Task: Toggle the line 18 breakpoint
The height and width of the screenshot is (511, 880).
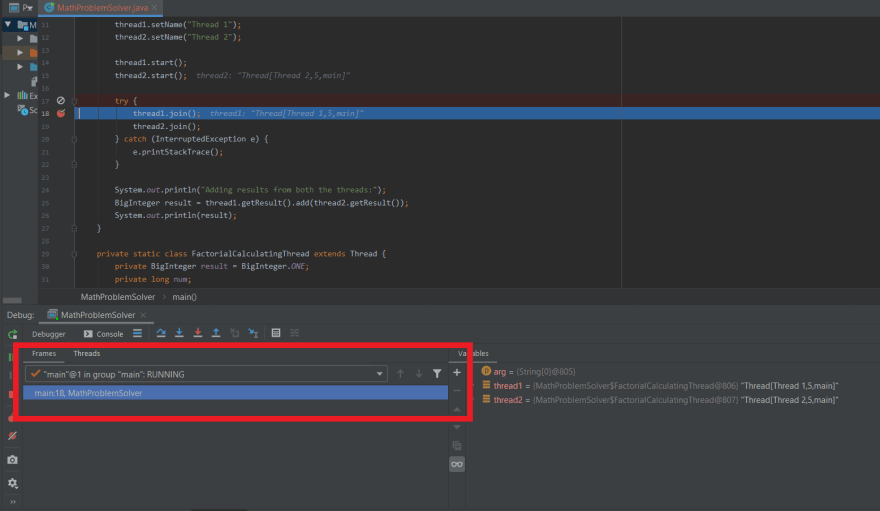Action: click(61, 113)
